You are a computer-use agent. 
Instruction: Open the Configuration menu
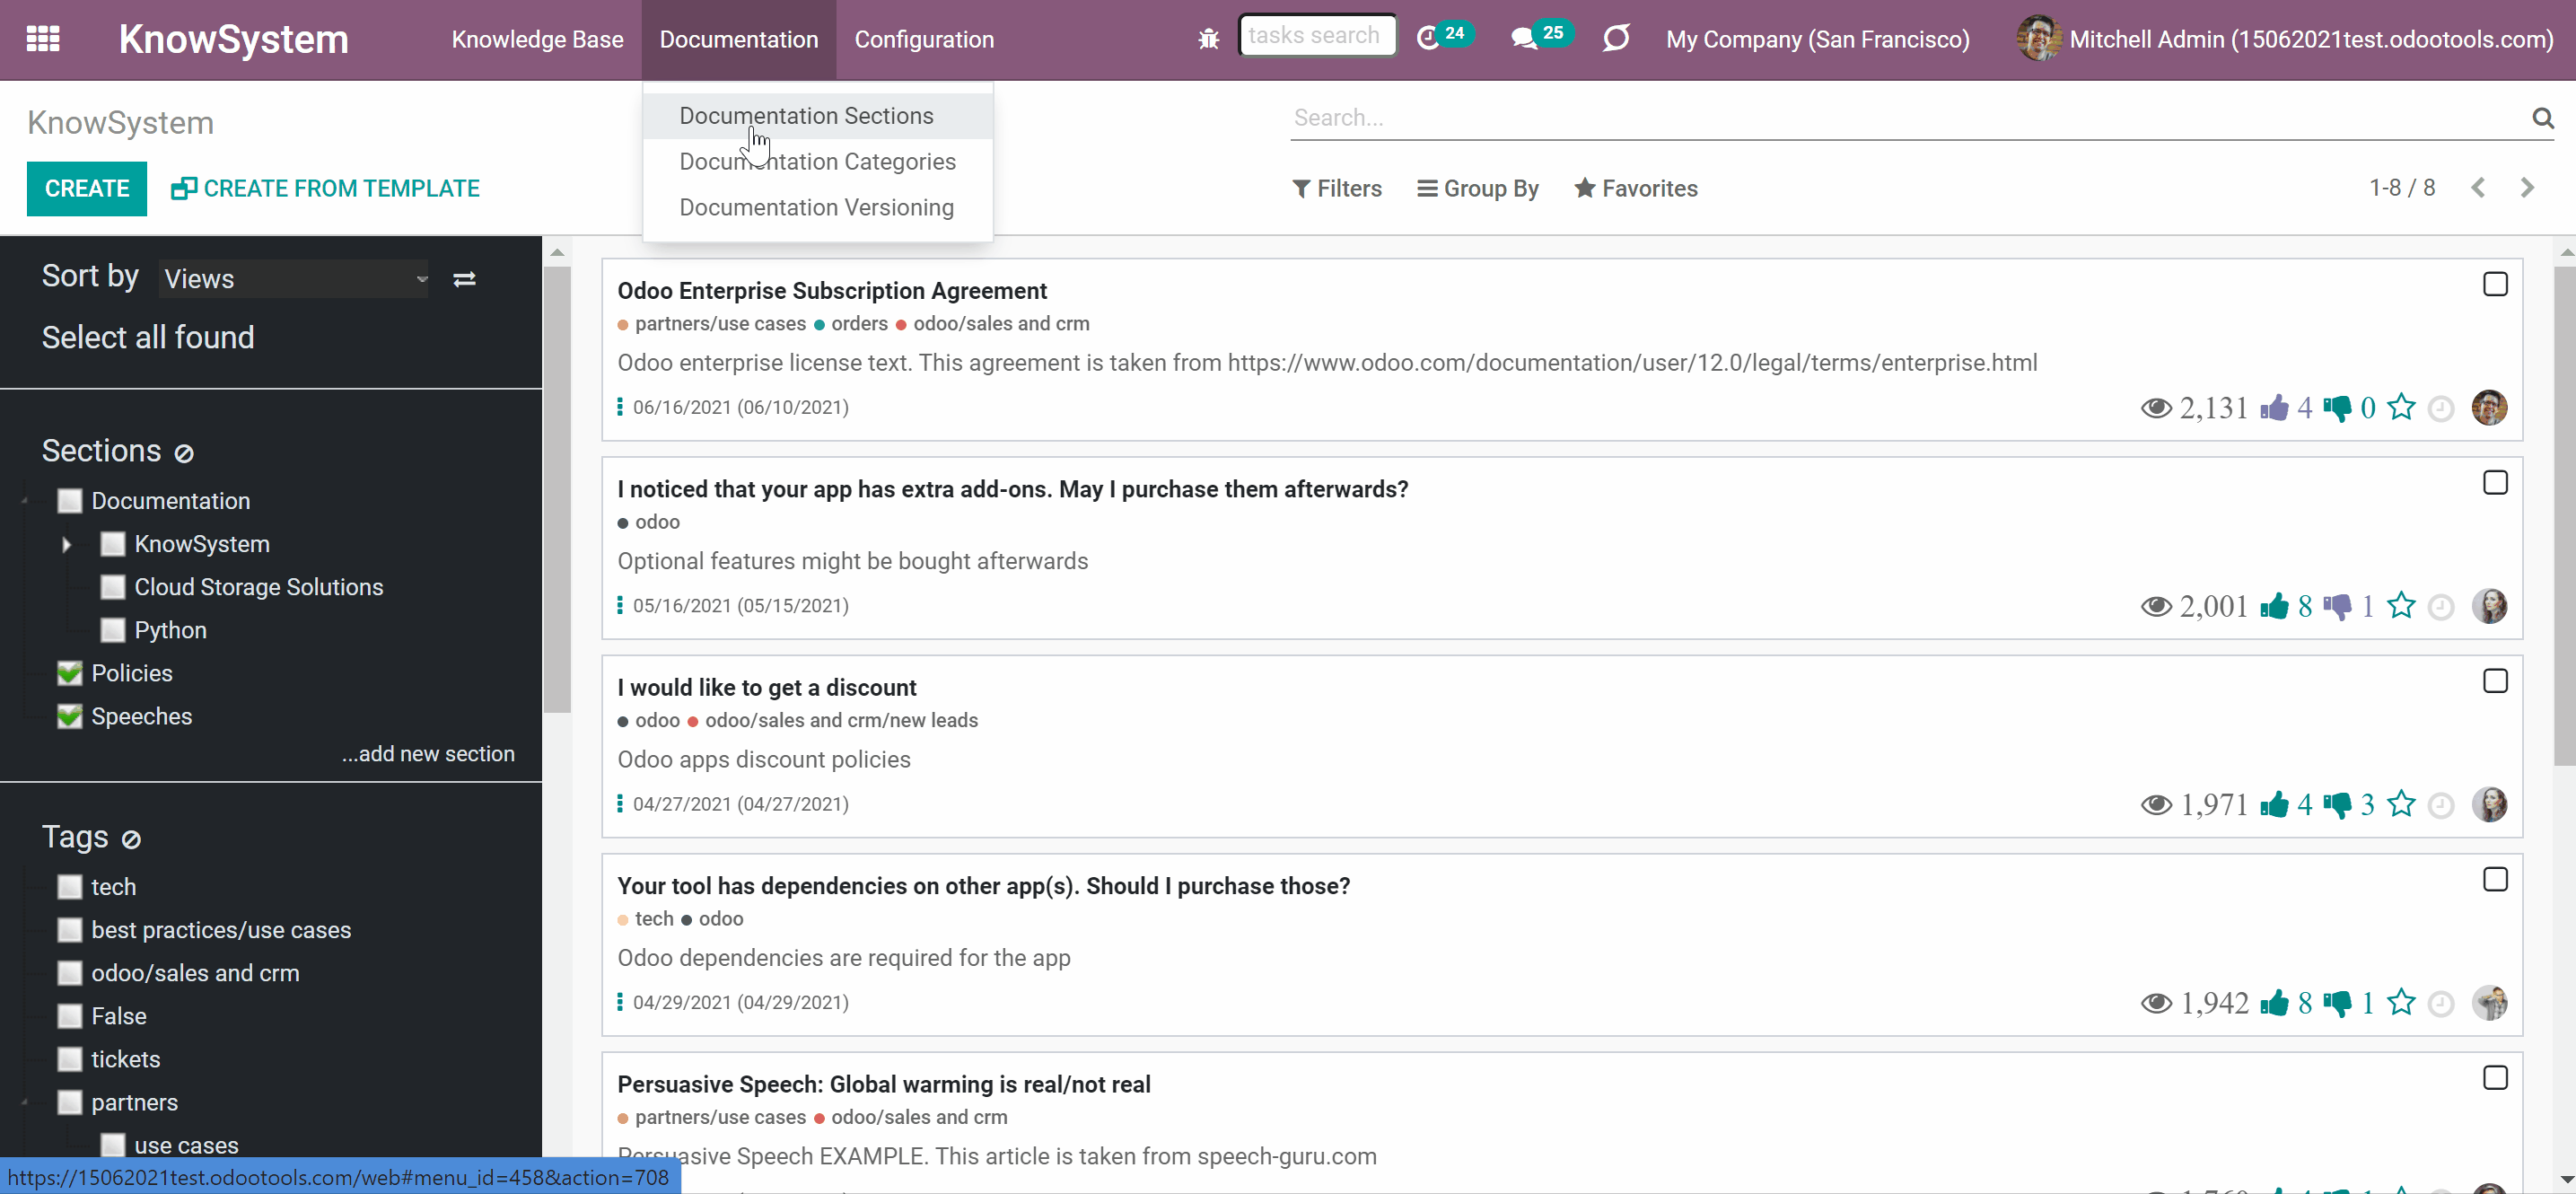(924, 39)
